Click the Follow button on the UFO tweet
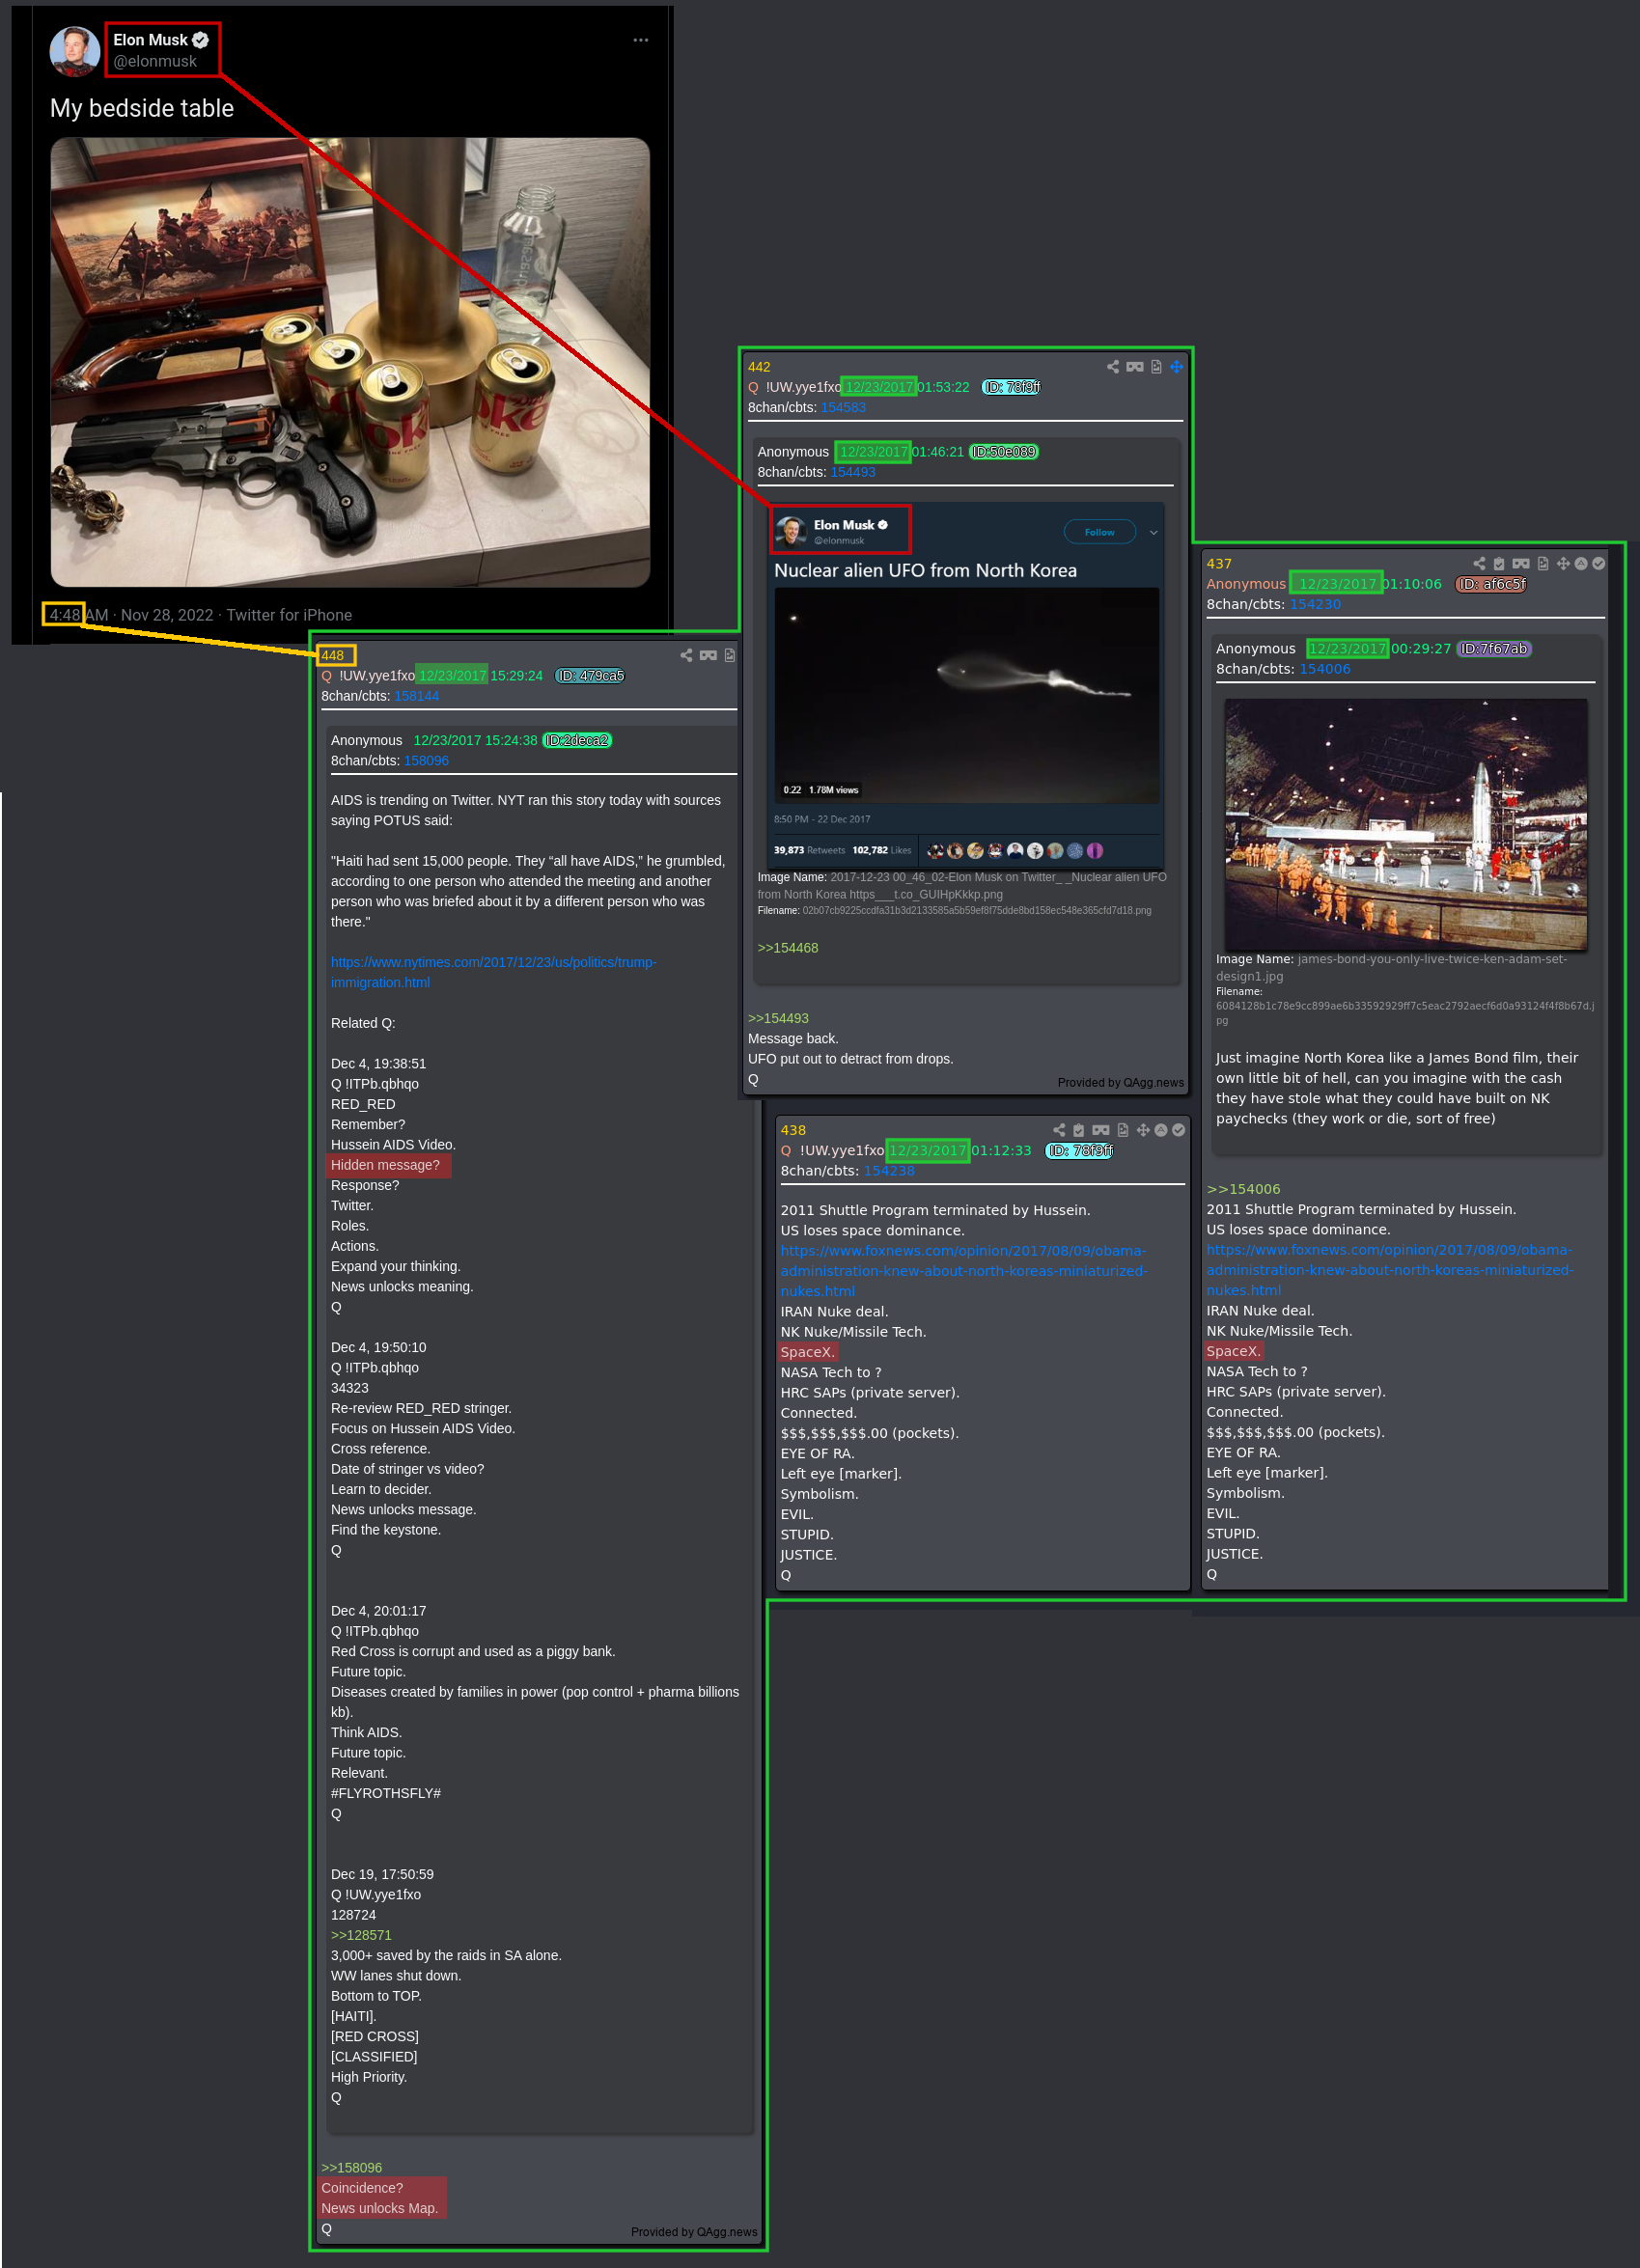The height and width of the screenshot is (2268, 1640). point(1099,532)
